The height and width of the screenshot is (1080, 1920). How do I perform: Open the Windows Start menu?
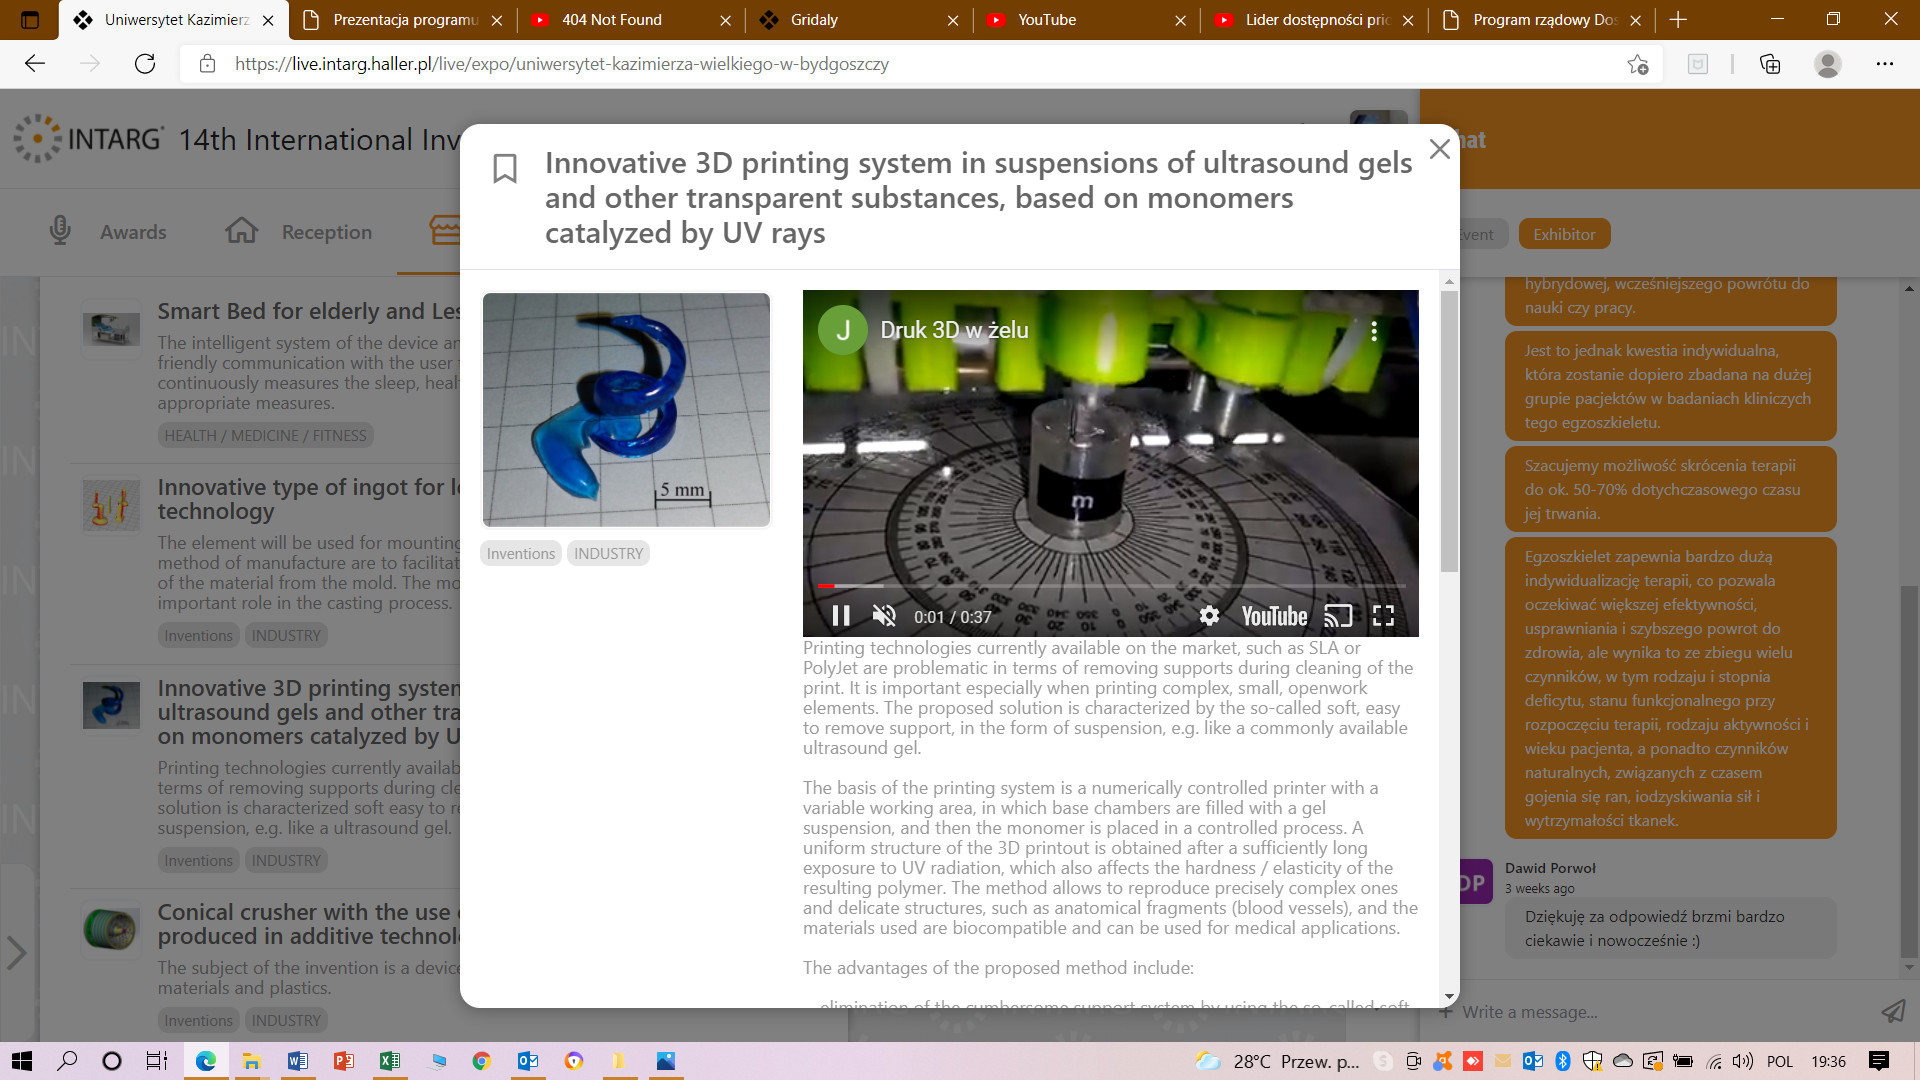point(22,1061)
